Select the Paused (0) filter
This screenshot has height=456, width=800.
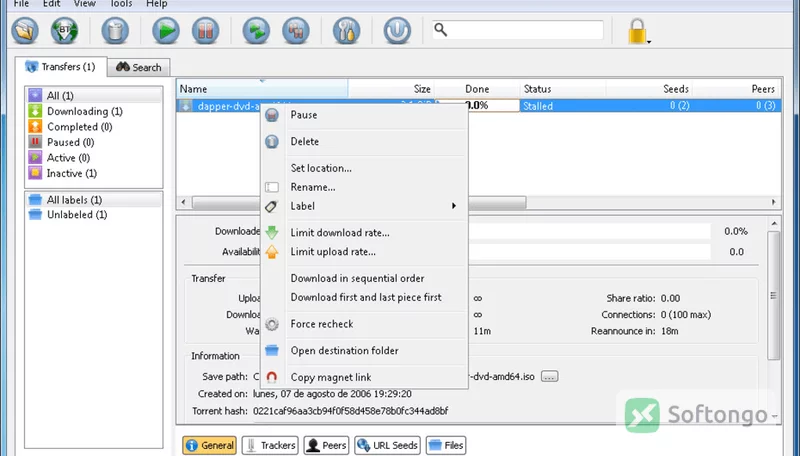point(94,142)
